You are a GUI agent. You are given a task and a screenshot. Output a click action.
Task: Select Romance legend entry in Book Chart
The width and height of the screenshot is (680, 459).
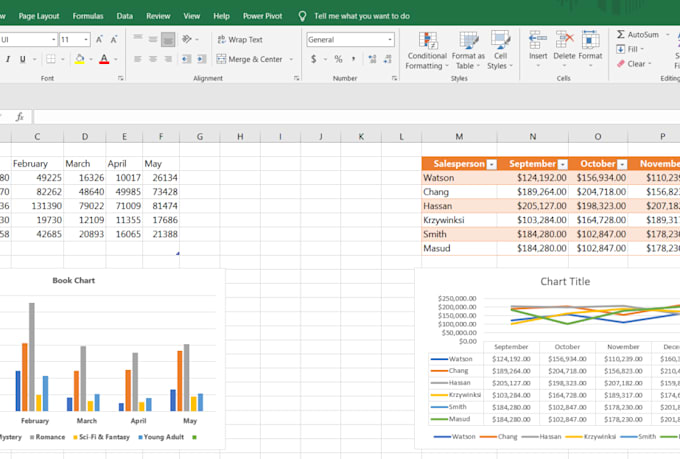(47, 437)
